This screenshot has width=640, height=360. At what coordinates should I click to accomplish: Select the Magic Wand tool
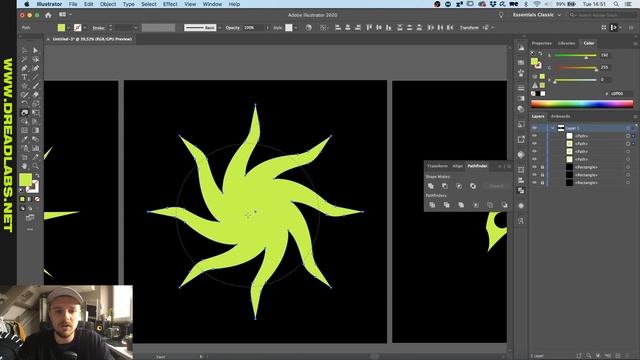pos(24,59)
